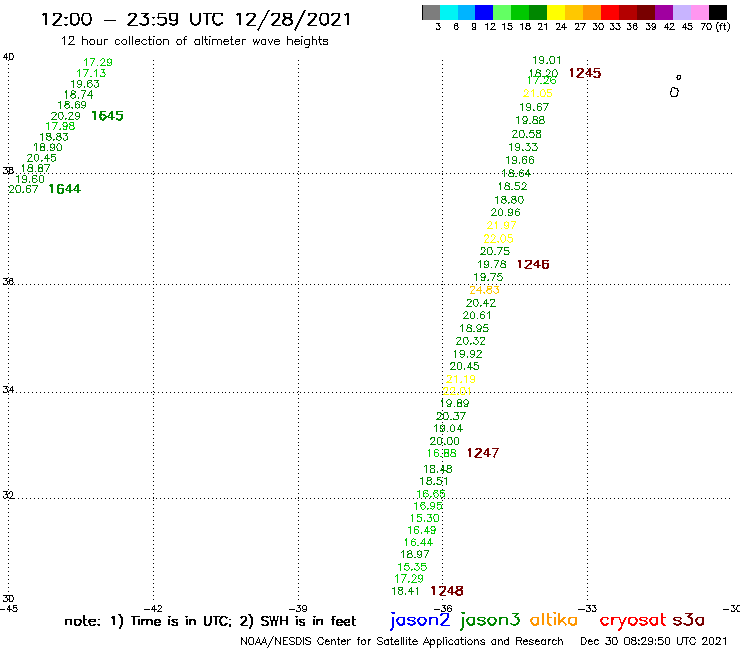This screenshot has width=740, height=650.
Task: Click the 19.63 wave height value
Action: 85,84
